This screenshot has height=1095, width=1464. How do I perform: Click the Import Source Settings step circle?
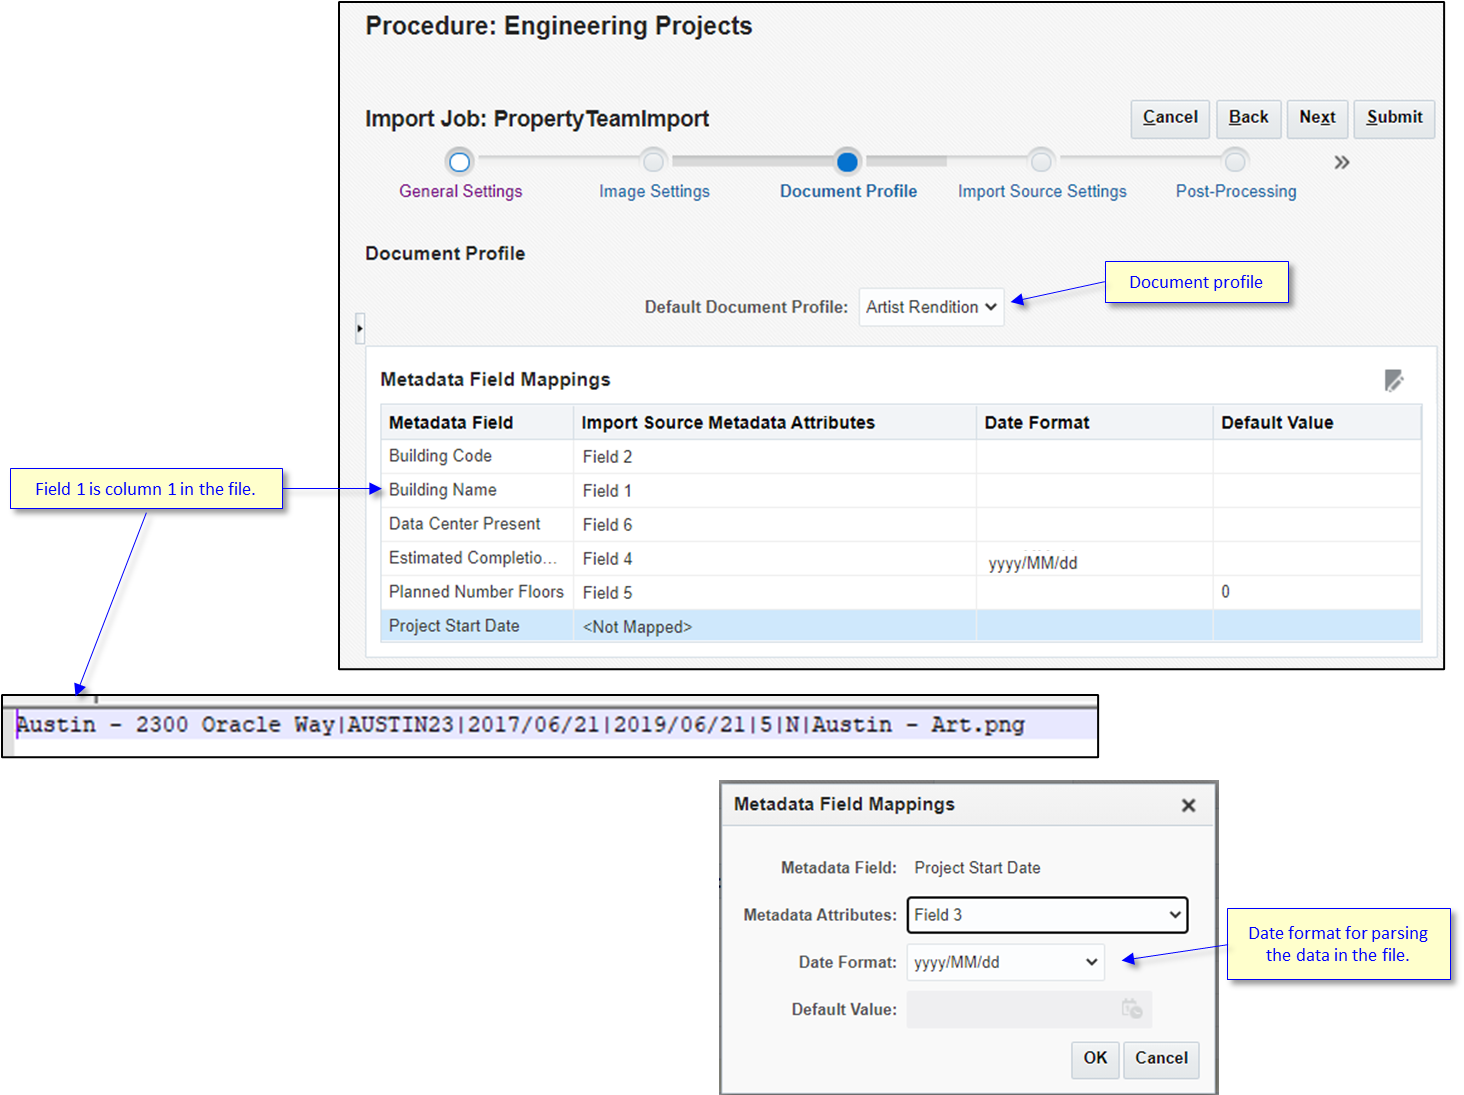[1041, 161]
